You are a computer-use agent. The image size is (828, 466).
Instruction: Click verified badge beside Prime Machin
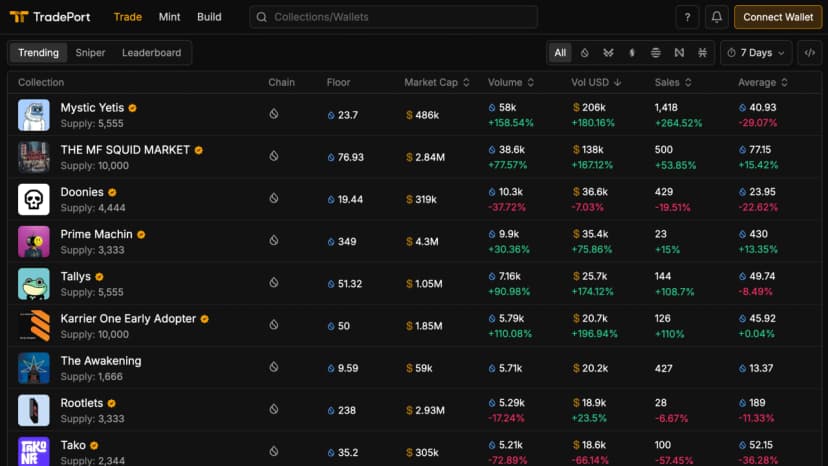point(141,235)
